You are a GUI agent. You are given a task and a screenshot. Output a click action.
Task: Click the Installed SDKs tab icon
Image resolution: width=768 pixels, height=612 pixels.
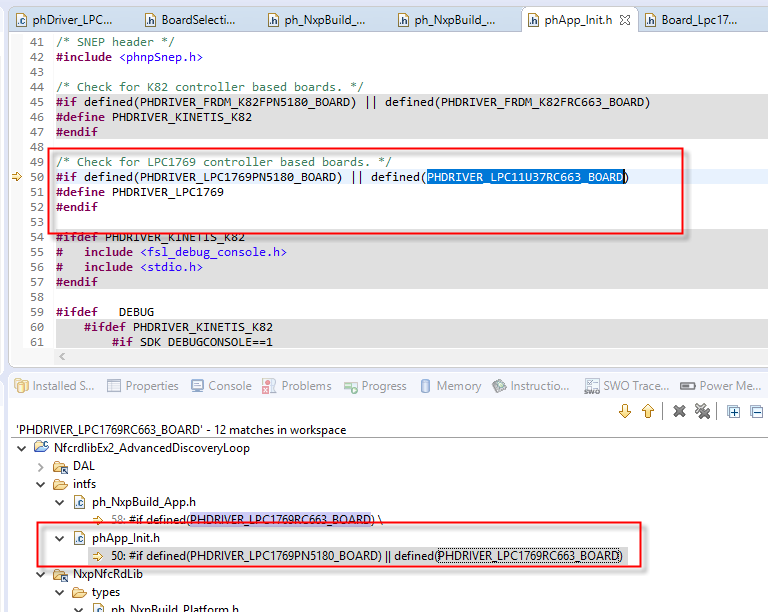pos(22,386)
